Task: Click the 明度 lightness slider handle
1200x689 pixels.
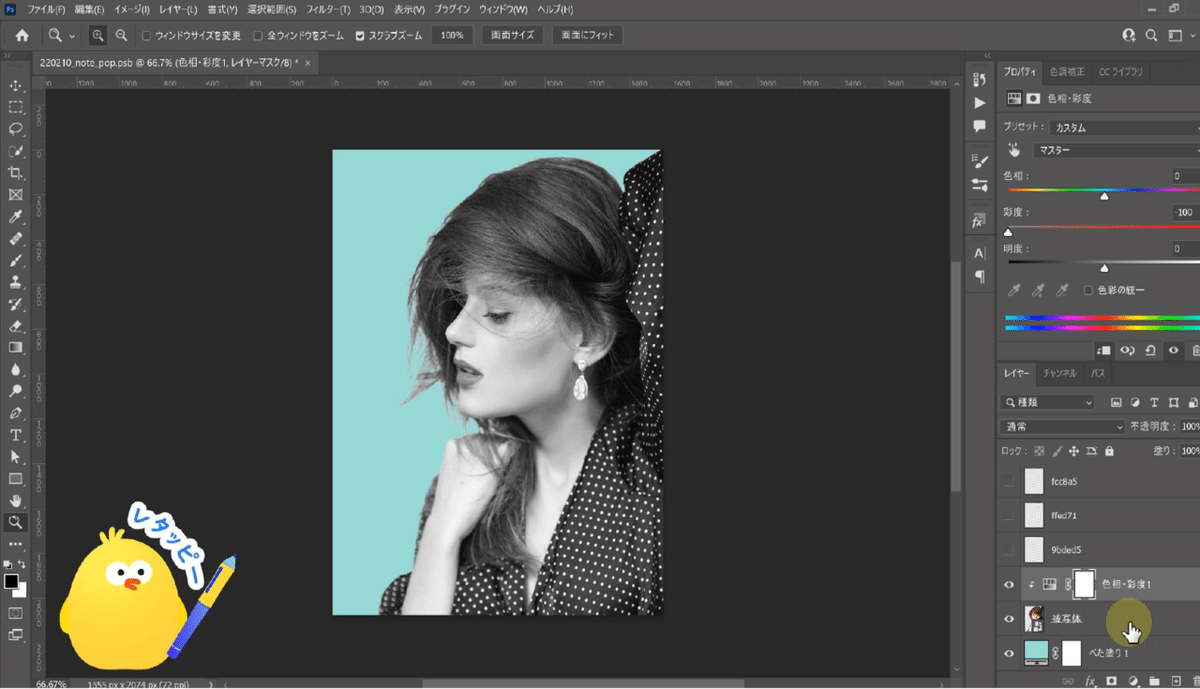Action: (x=1104, y=268)
